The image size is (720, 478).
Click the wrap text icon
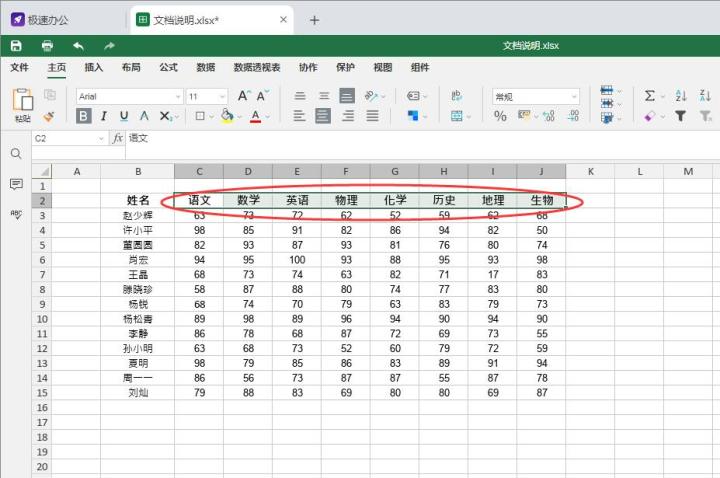(x=456, y=95)
